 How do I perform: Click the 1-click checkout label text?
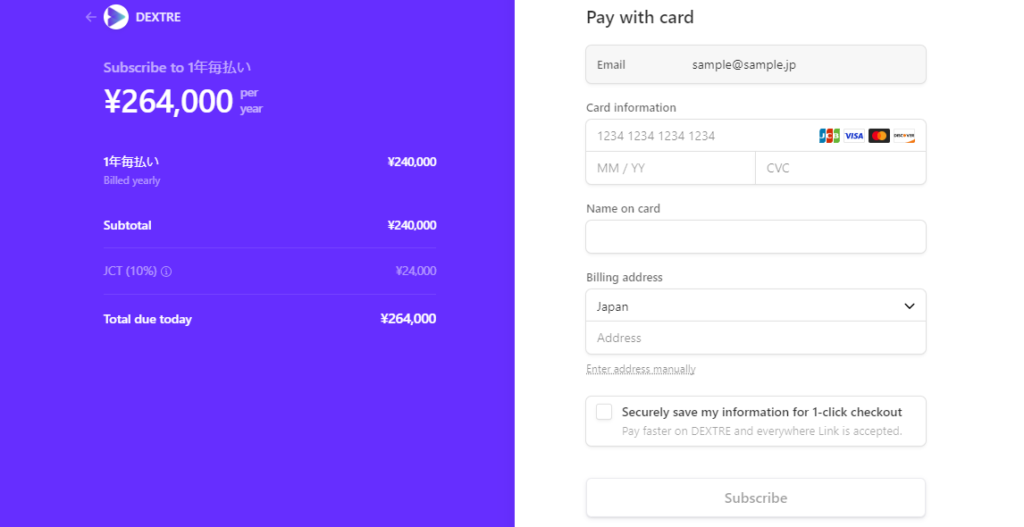point(761,412)
